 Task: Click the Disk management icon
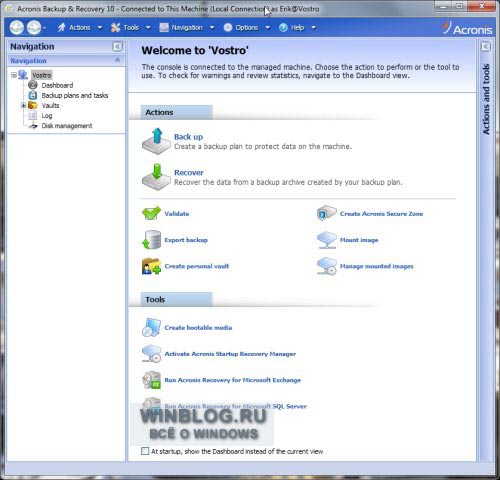pos(33,126)
